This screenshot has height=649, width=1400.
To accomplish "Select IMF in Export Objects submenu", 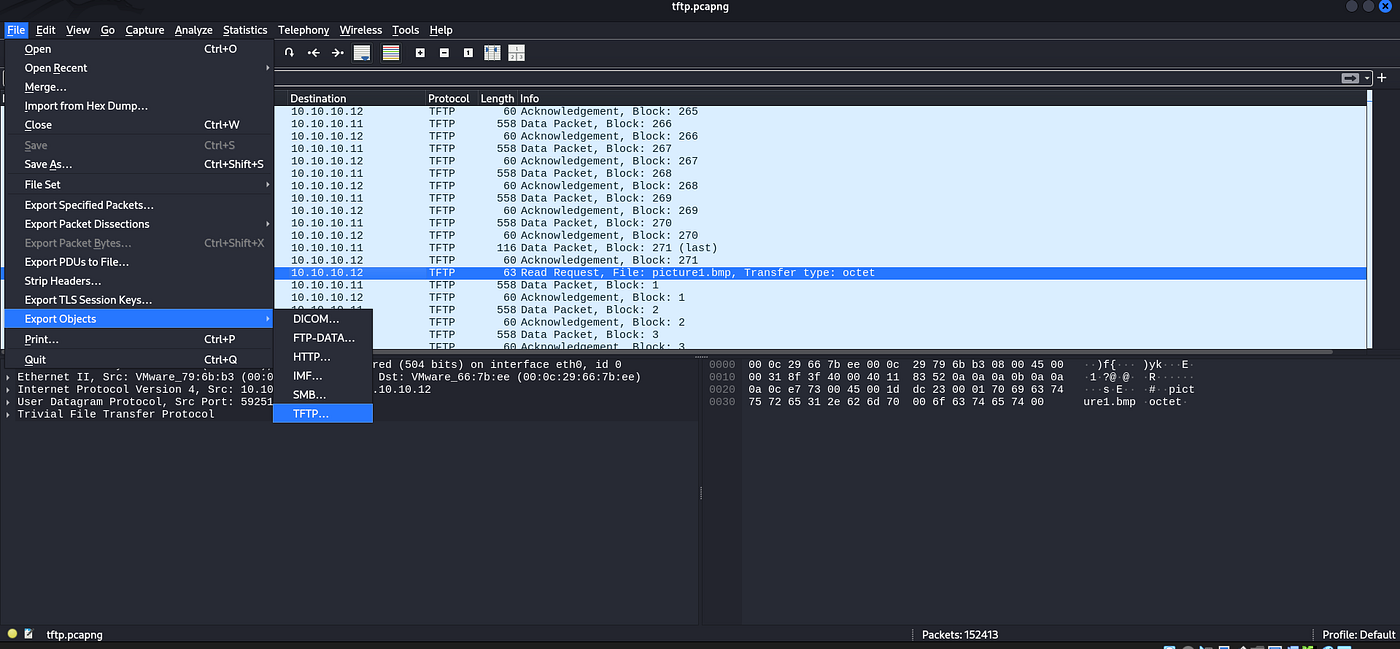I will 323,376.
